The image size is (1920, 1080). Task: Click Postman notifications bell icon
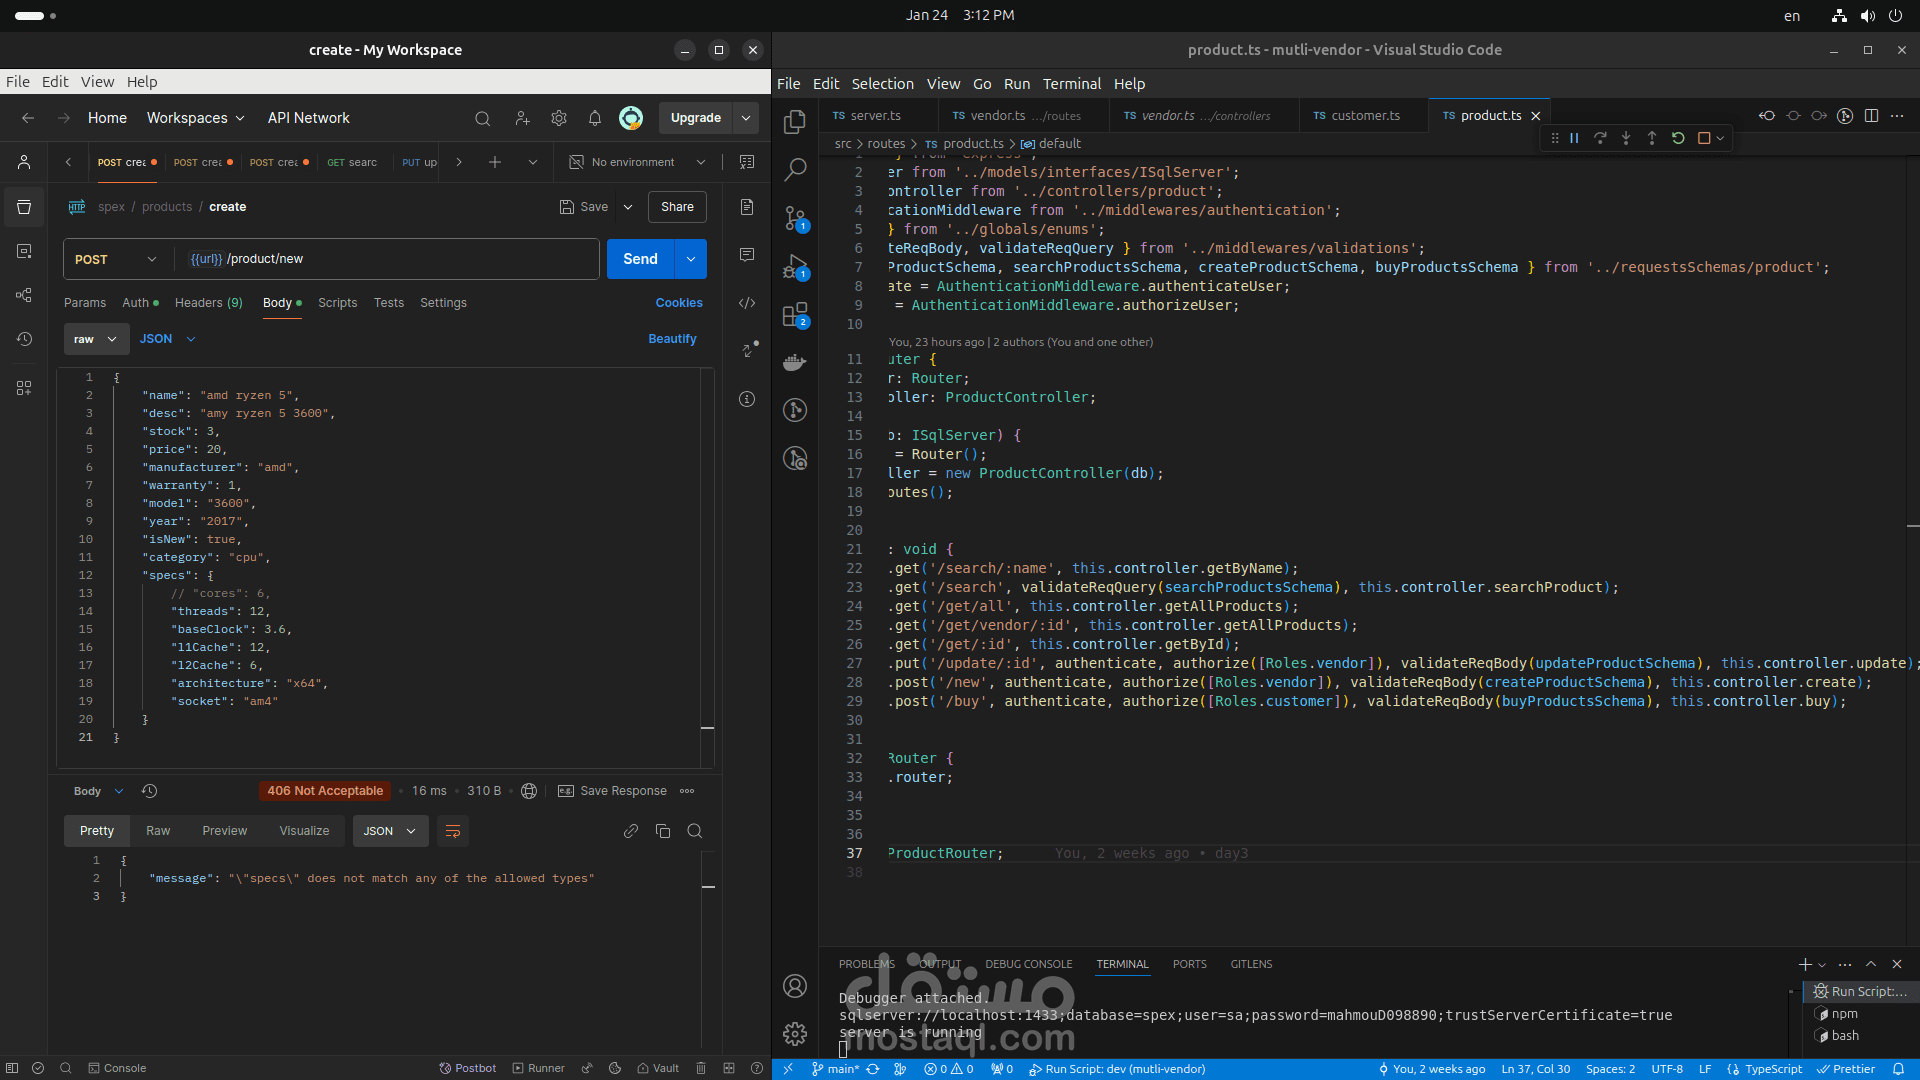point(595,118)
